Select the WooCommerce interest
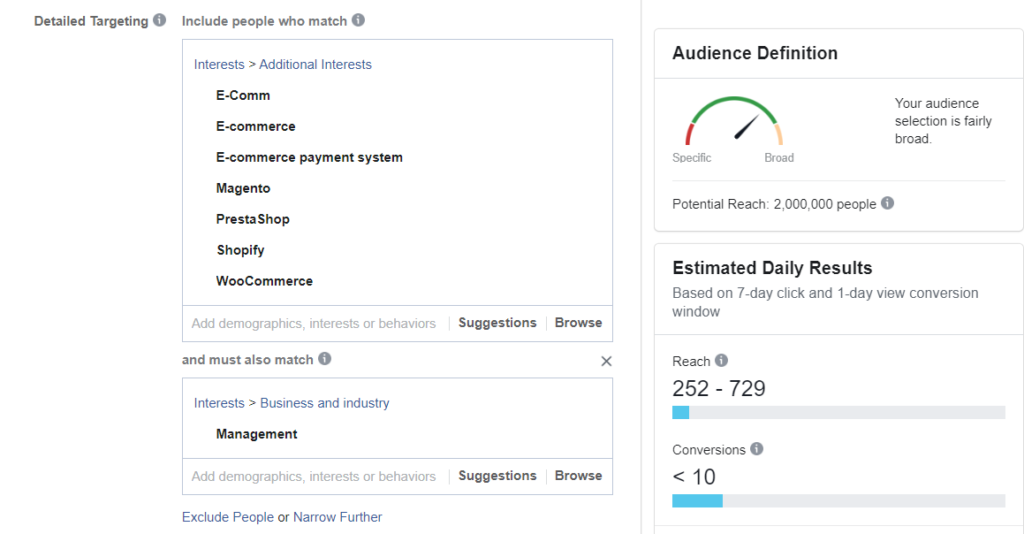The width and height of the screenshot is (1024, 534). coord(264,281)
